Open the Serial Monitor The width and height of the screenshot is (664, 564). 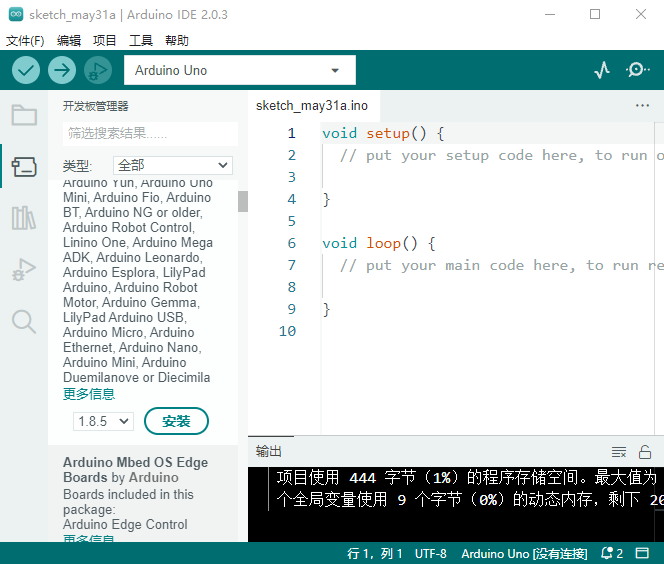click(637, 70)
